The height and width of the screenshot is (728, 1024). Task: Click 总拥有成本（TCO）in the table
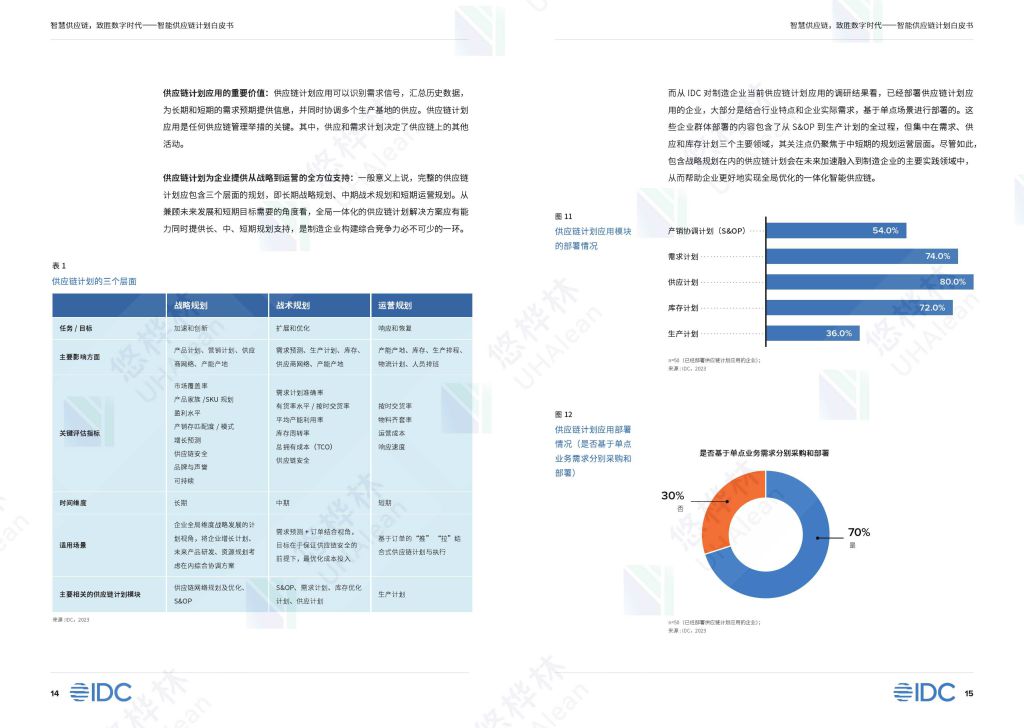tap(304, 447)
